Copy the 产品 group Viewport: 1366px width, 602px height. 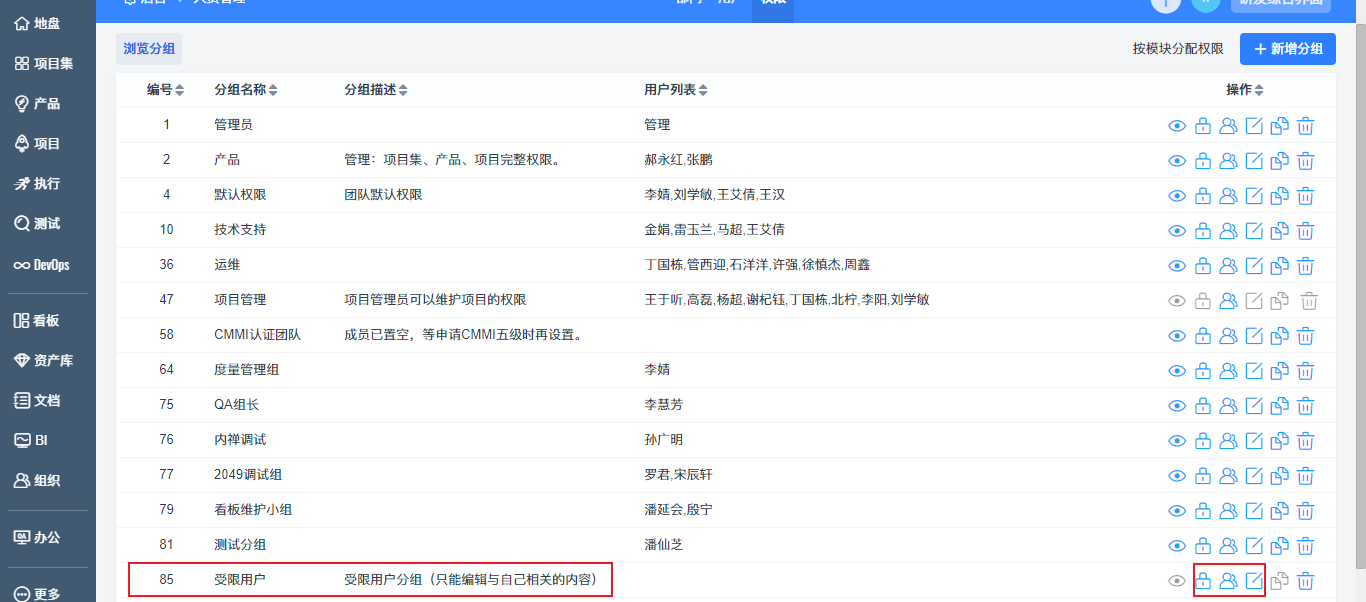pos(1279,161)
